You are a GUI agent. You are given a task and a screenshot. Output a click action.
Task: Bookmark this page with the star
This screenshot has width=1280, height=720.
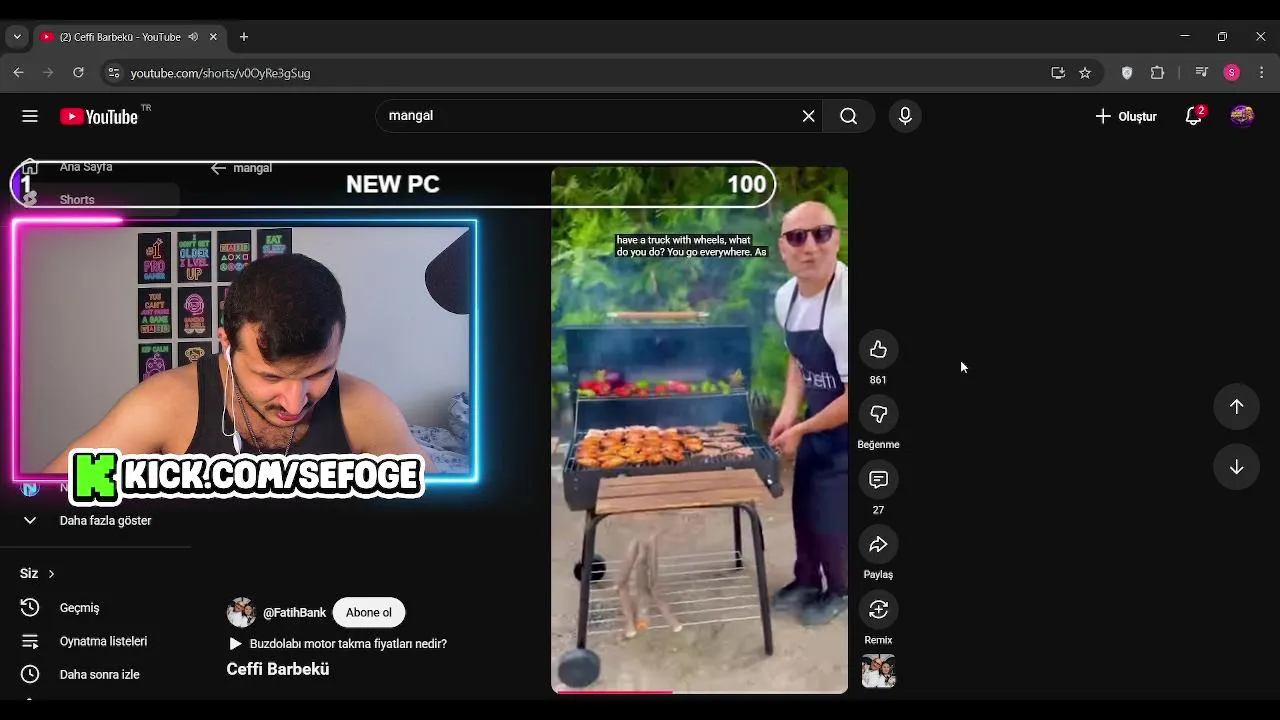(1085, 73)
